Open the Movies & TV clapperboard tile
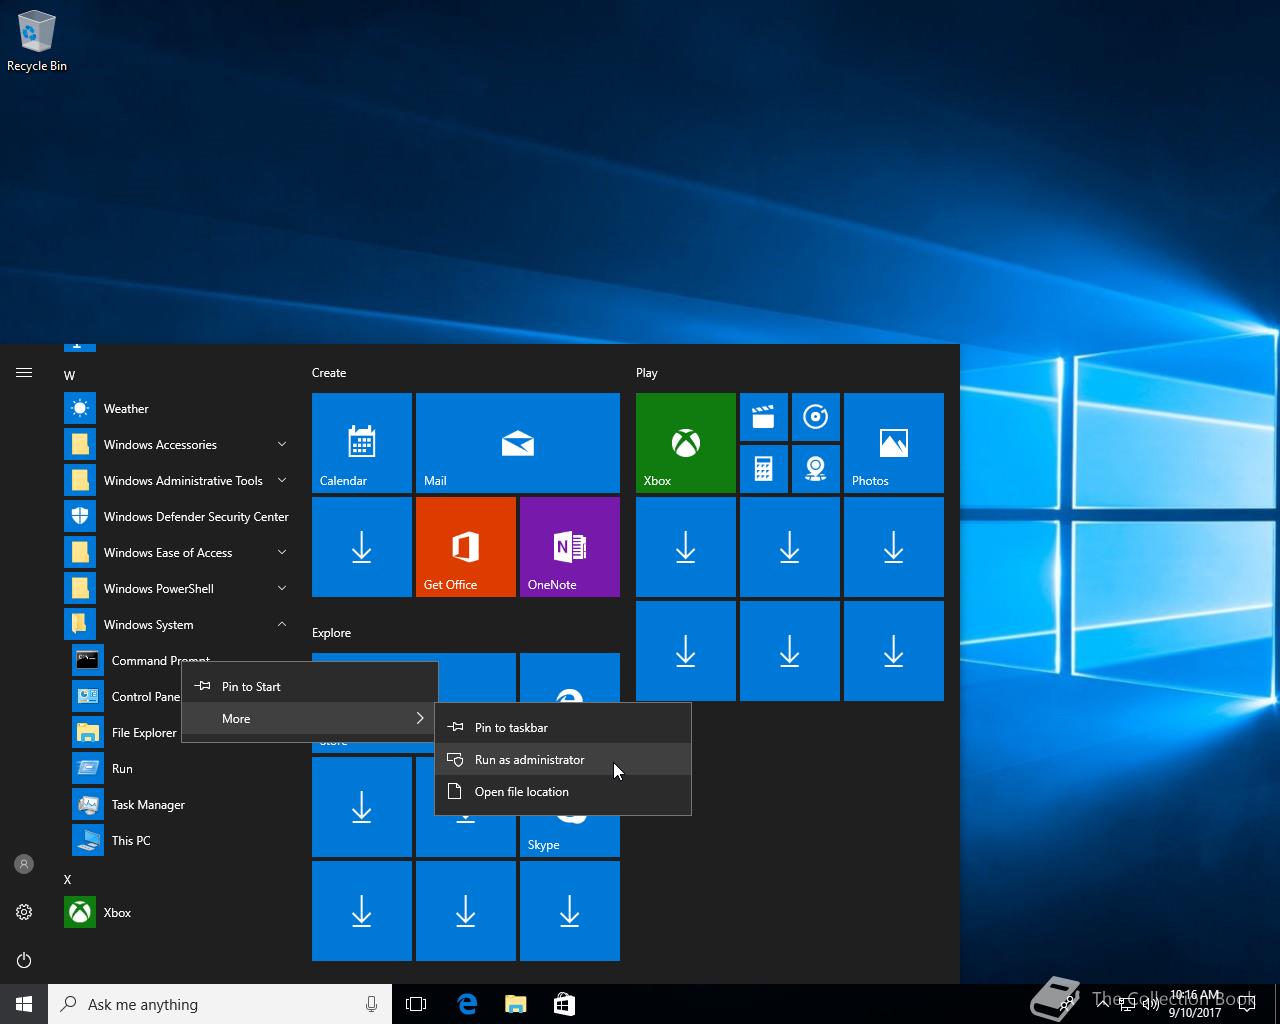This screenshot has height=1024, width=1280. point(764,417)
